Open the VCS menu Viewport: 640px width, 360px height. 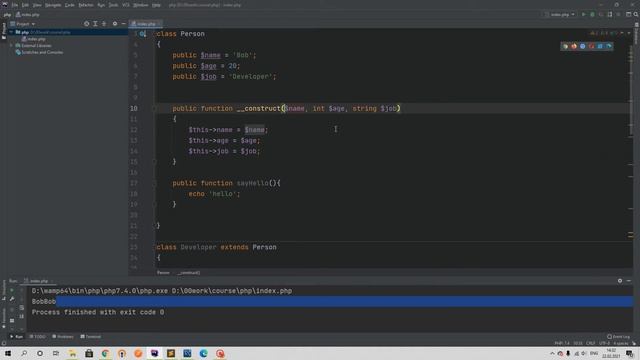[126, 5]
